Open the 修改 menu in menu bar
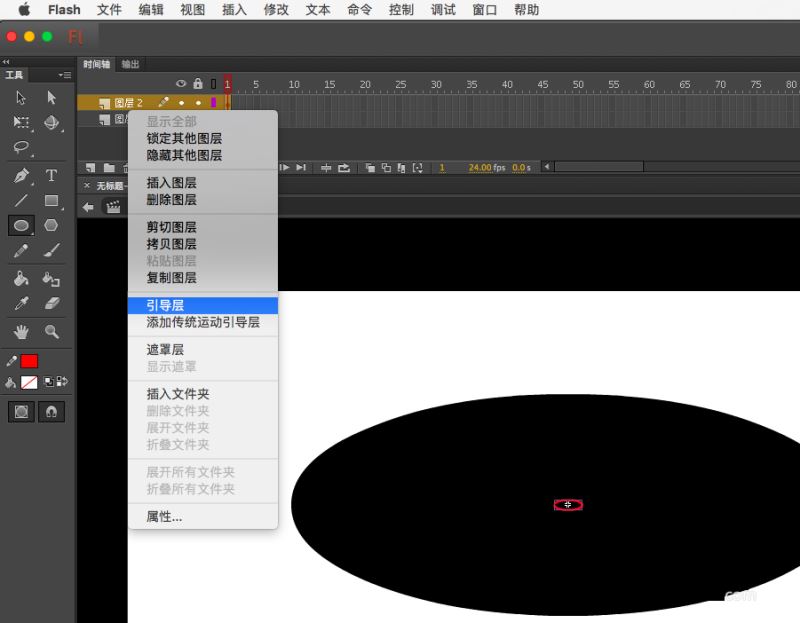This screenshot has width=800, height=623. tap(276, 10)
